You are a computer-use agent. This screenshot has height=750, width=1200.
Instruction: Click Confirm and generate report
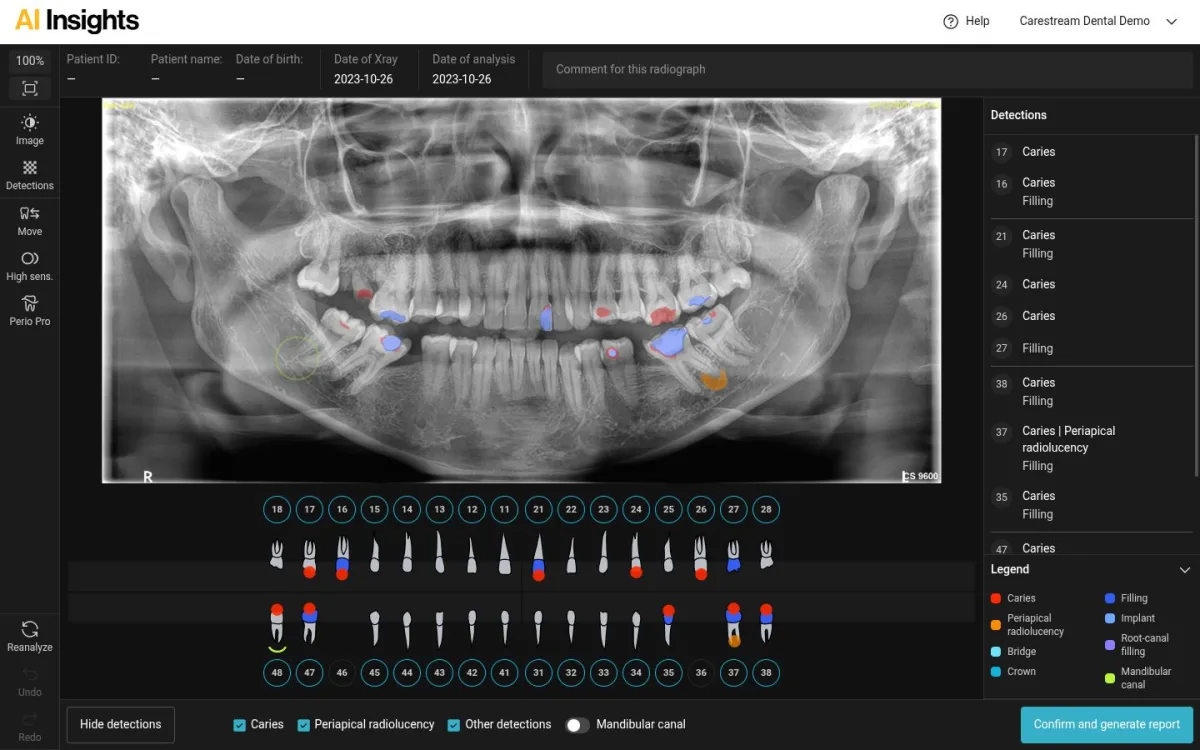[x=1107, y=725]
